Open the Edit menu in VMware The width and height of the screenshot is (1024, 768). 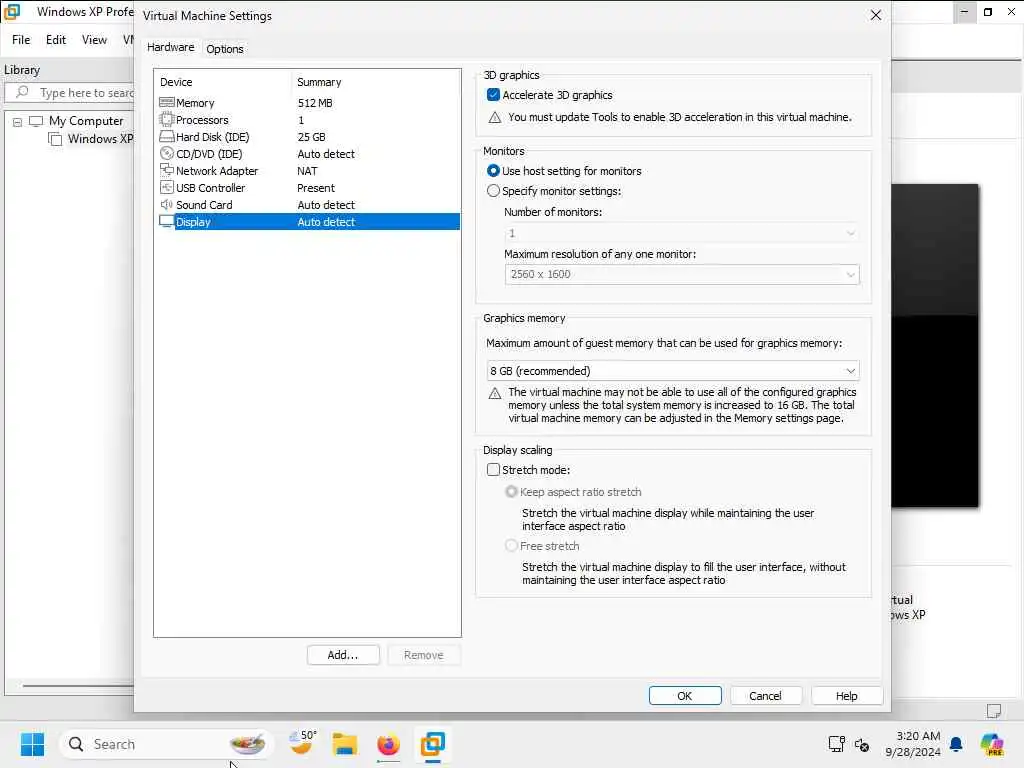coord(56,40)
